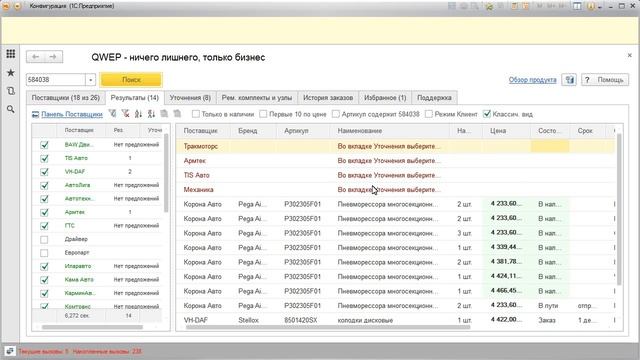Click the yellow info icon in title bar
The height and width of the screenshot is (360, 640).
(590, 6)
